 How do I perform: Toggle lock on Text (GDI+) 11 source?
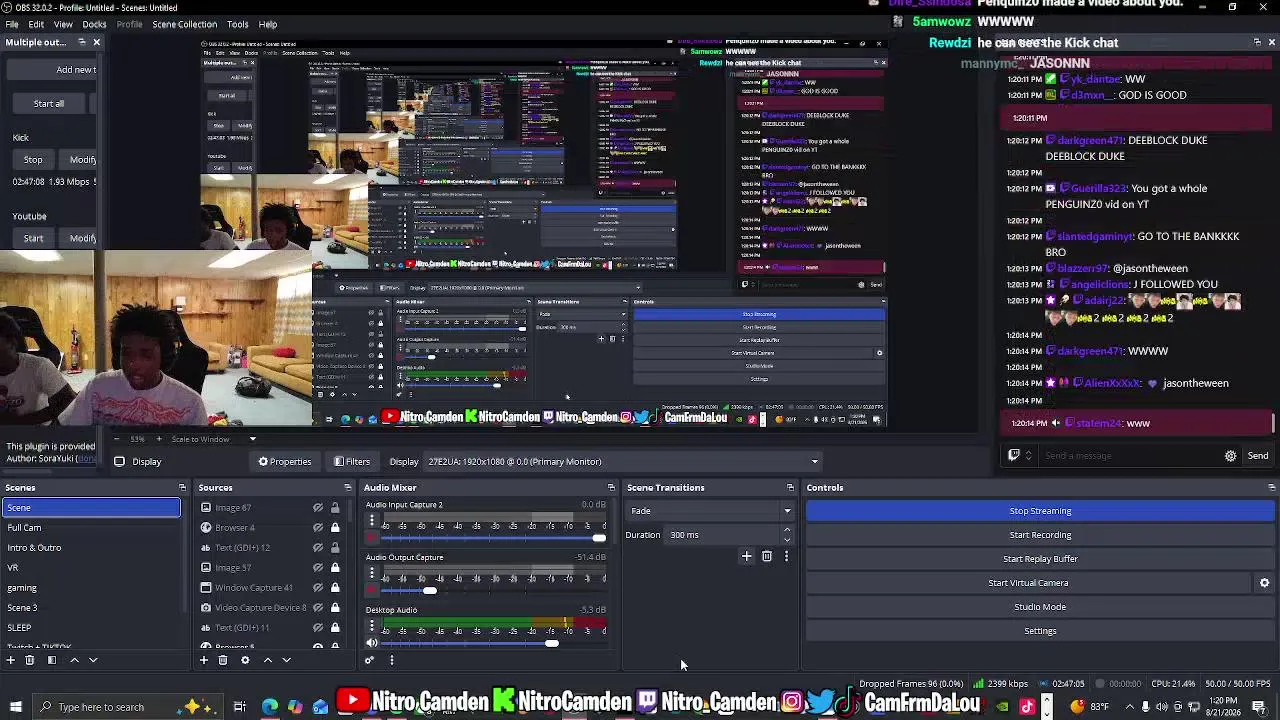[335, 628]
